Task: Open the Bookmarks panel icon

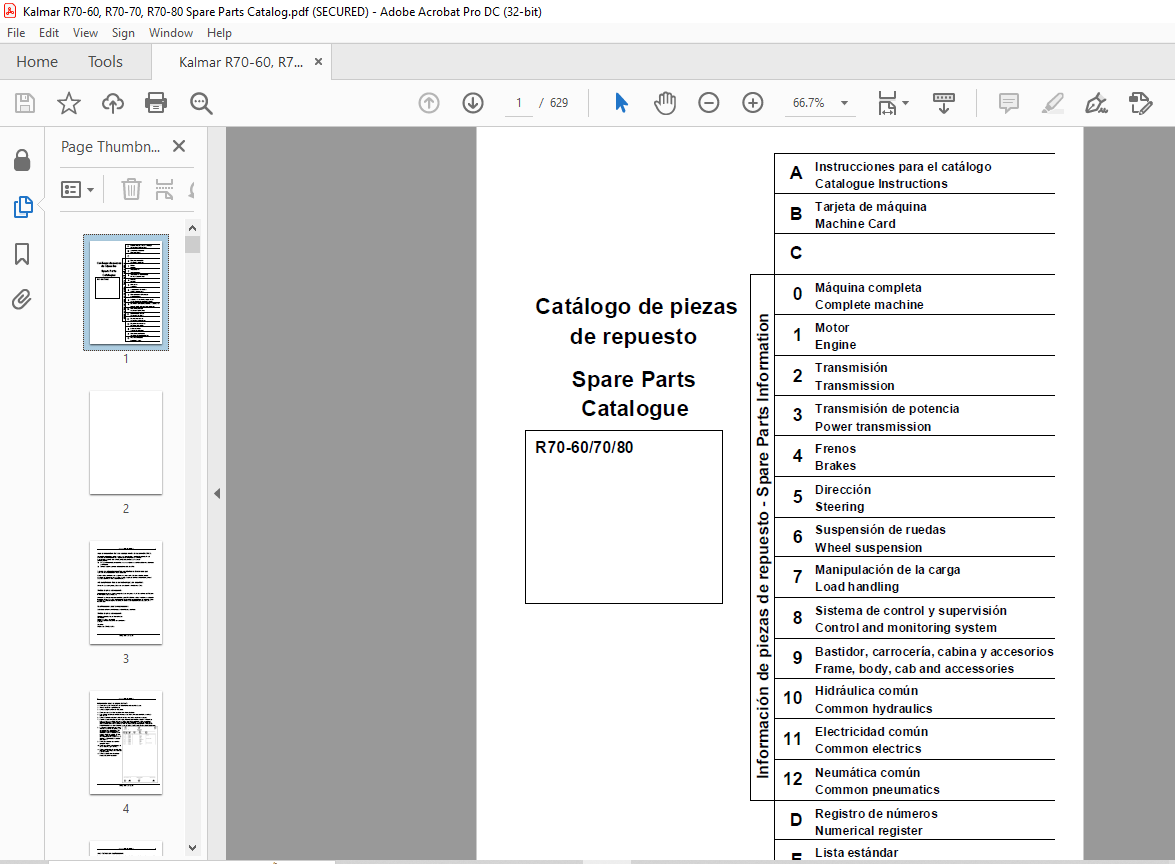Action: (22, 254)
